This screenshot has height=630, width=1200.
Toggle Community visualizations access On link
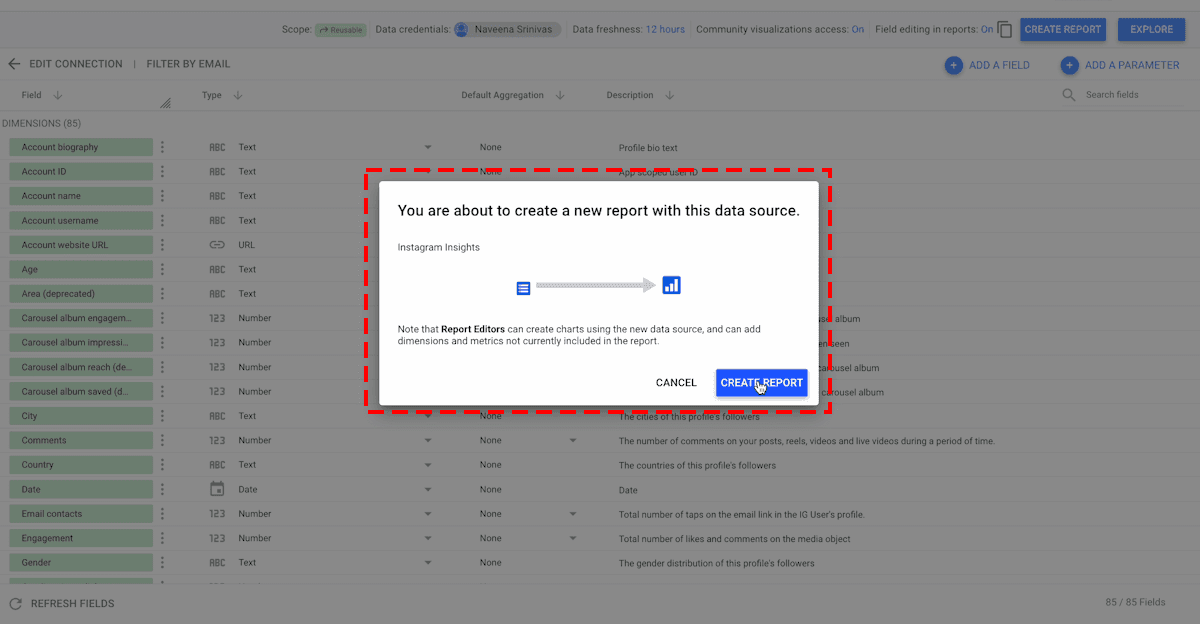coord(857,30)
